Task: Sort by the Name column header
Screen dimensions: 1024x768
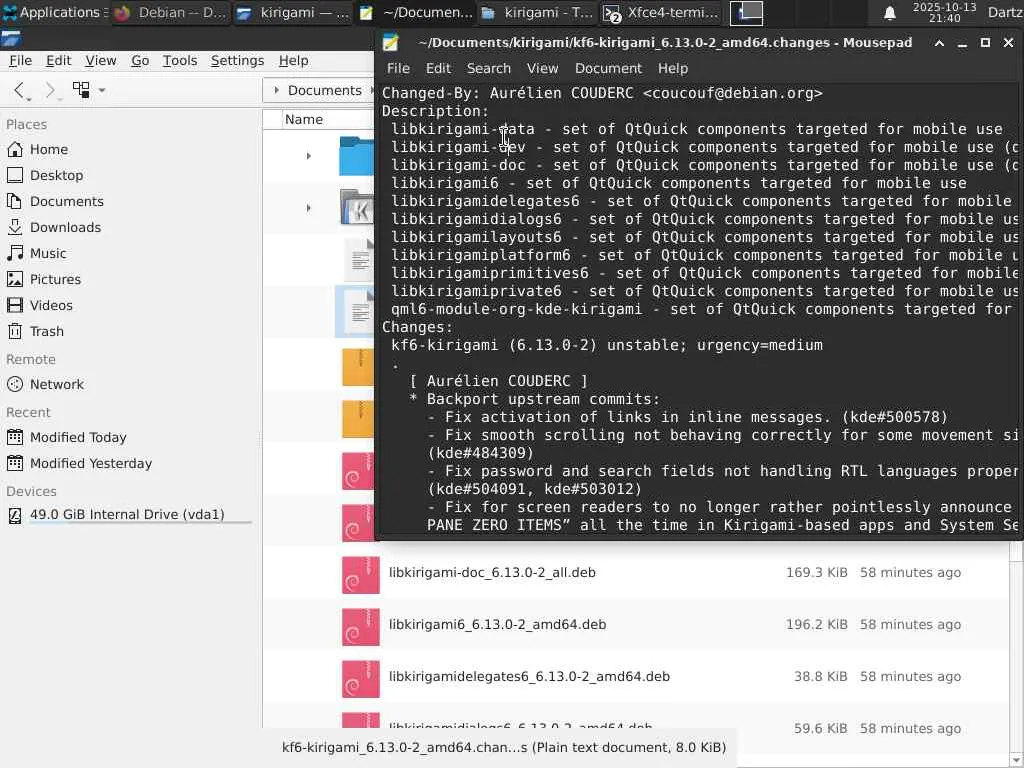Action: tap(304, 120)
